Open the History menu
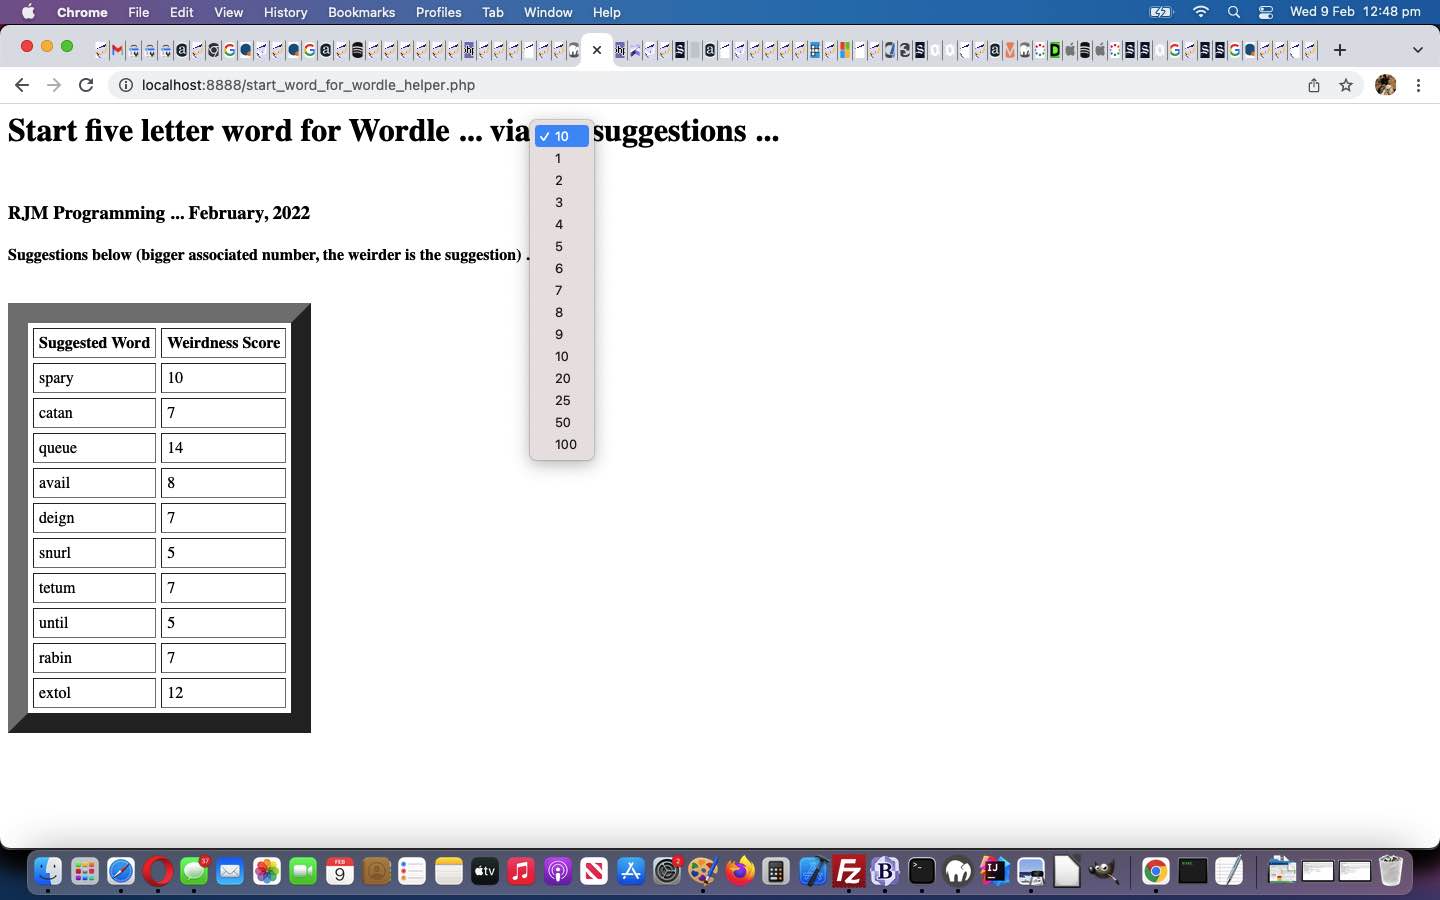This screenshot has width=1440, height=900. point(286,12)
